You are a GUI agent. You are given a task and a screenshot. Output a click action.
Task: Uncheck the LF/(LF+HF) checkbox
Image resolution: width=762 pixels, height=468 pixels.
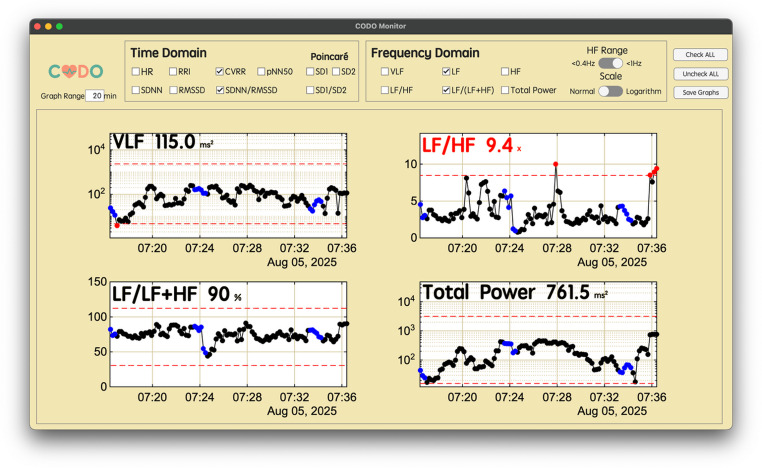[x=446, y=90]
